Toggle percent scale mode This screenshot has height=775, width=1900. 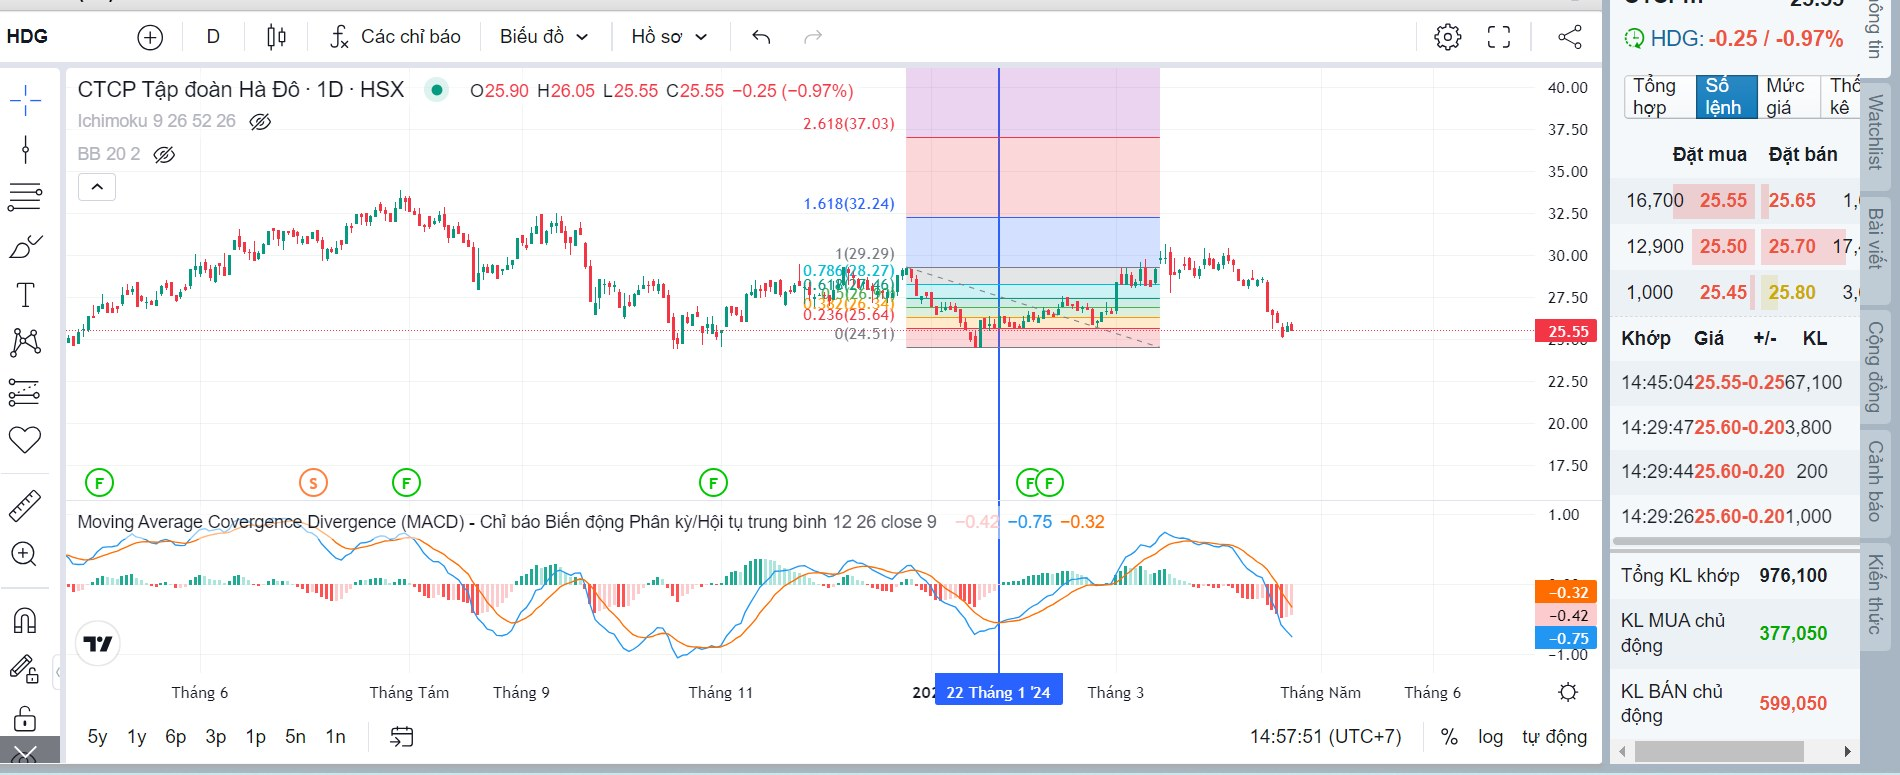click(x=1449, y=737)
